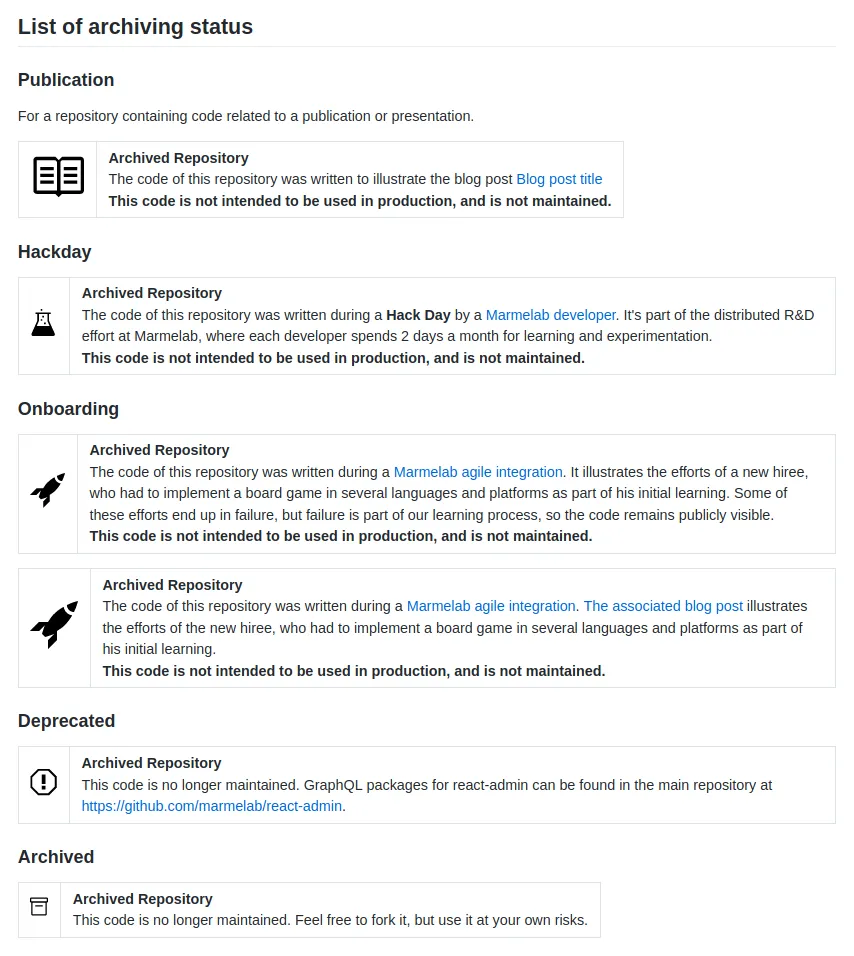Click the open book icon under Publication
Image resolution: width=854 pixels, height=956 pixels.
[x=58, y=177]
